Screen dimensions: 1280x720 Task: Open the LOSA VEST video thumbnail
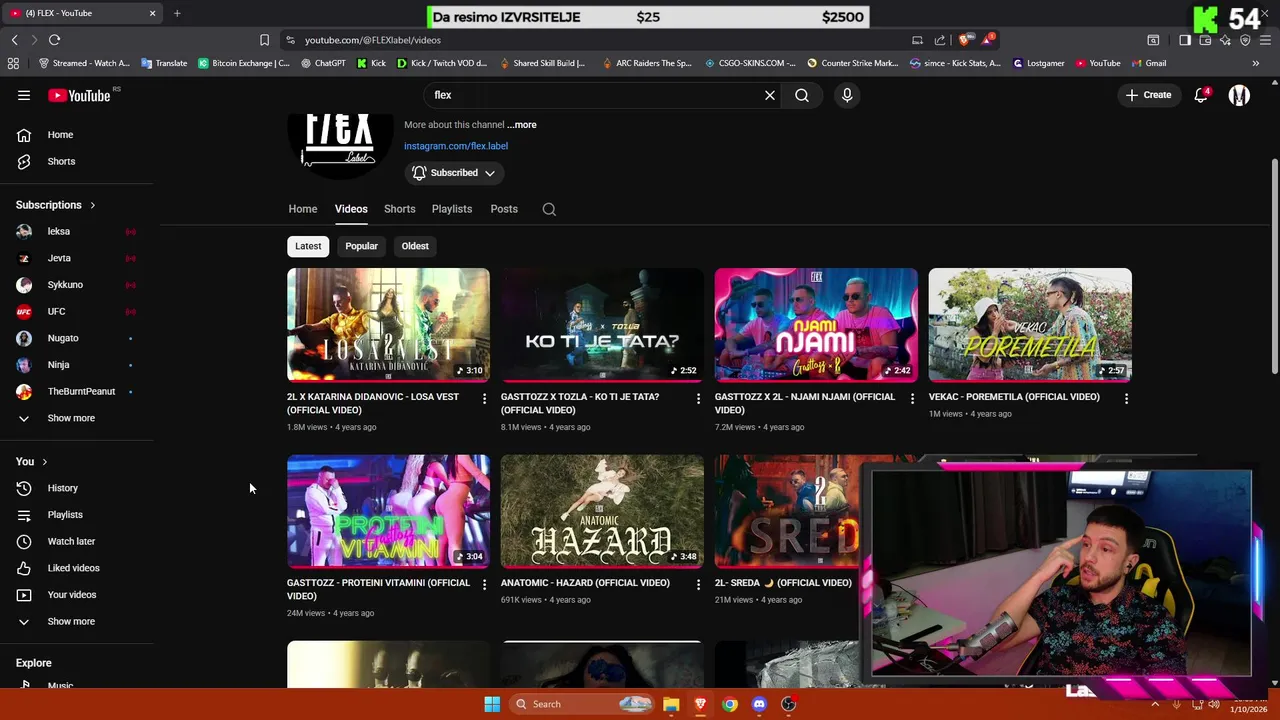pyautogui.click(x=388, y=325)
